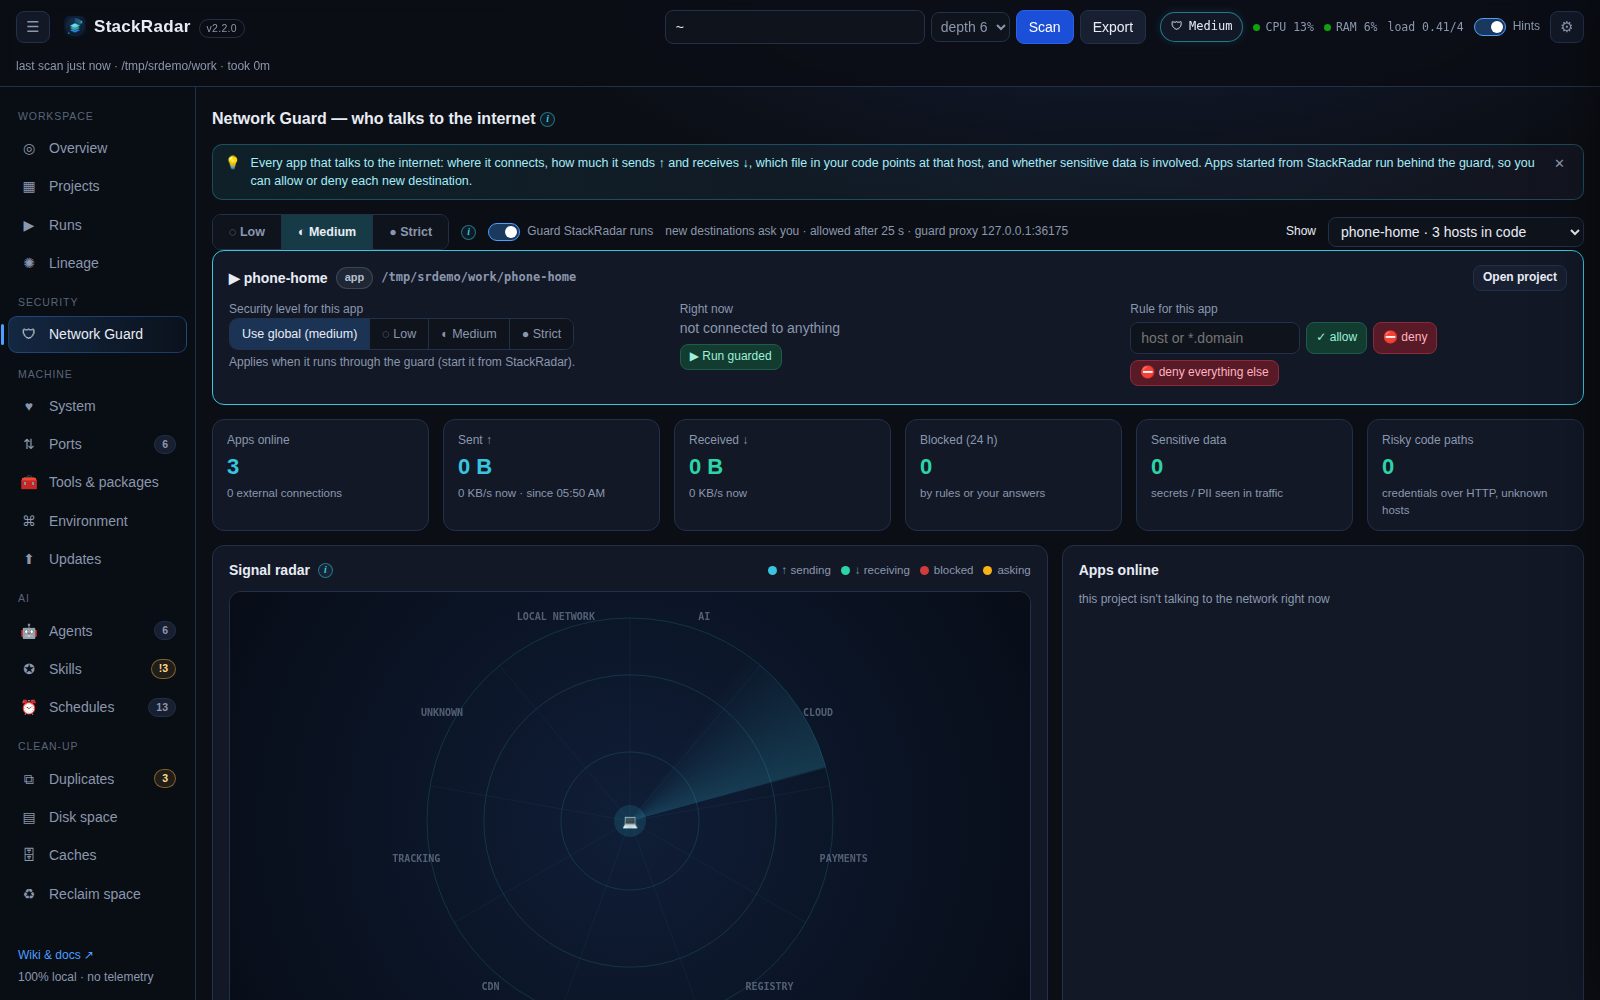This screenshot has width=1600, height=1000.
Task: Toggle the hamburger sidebar menu
Action: [32, 27]
